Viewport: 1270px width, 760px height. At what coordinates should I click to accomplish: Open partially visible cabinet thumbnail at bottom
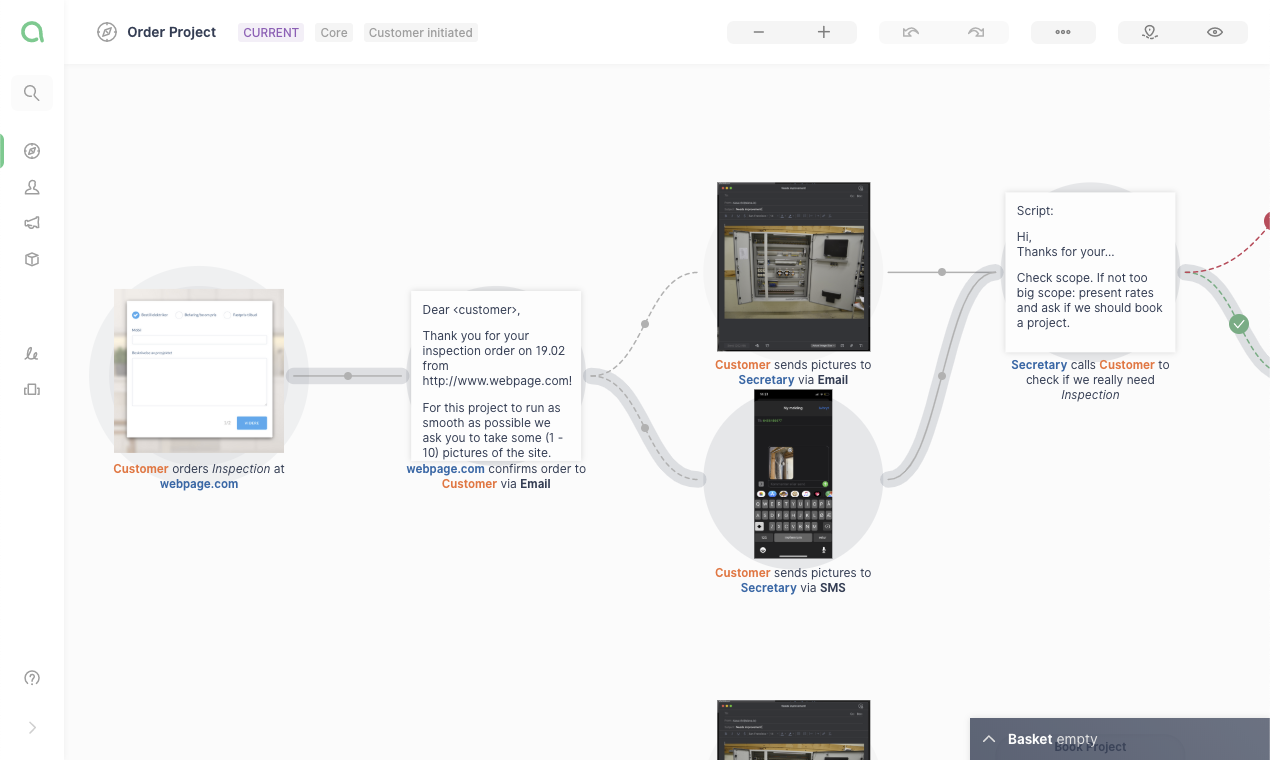point(794,730)
